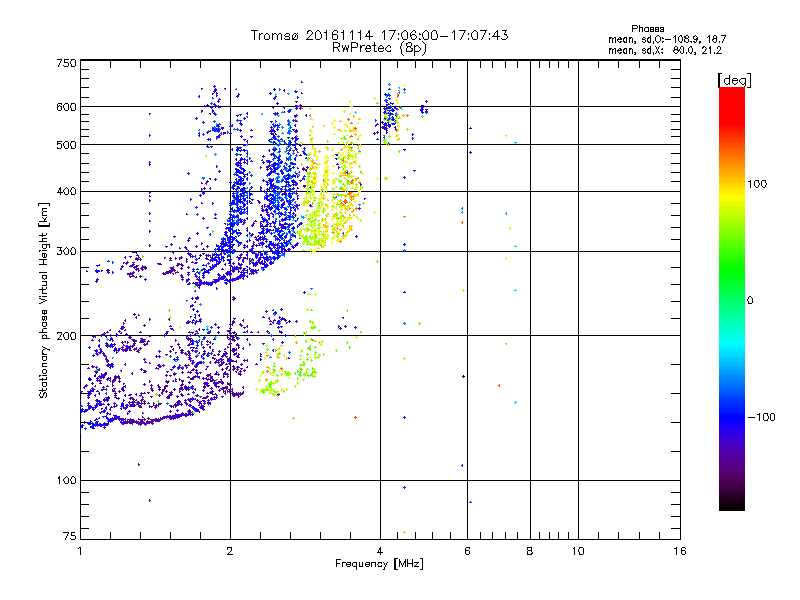Click the y-axis tick label '300'
This screenshot has height=600, width=800.
point(67,252)
